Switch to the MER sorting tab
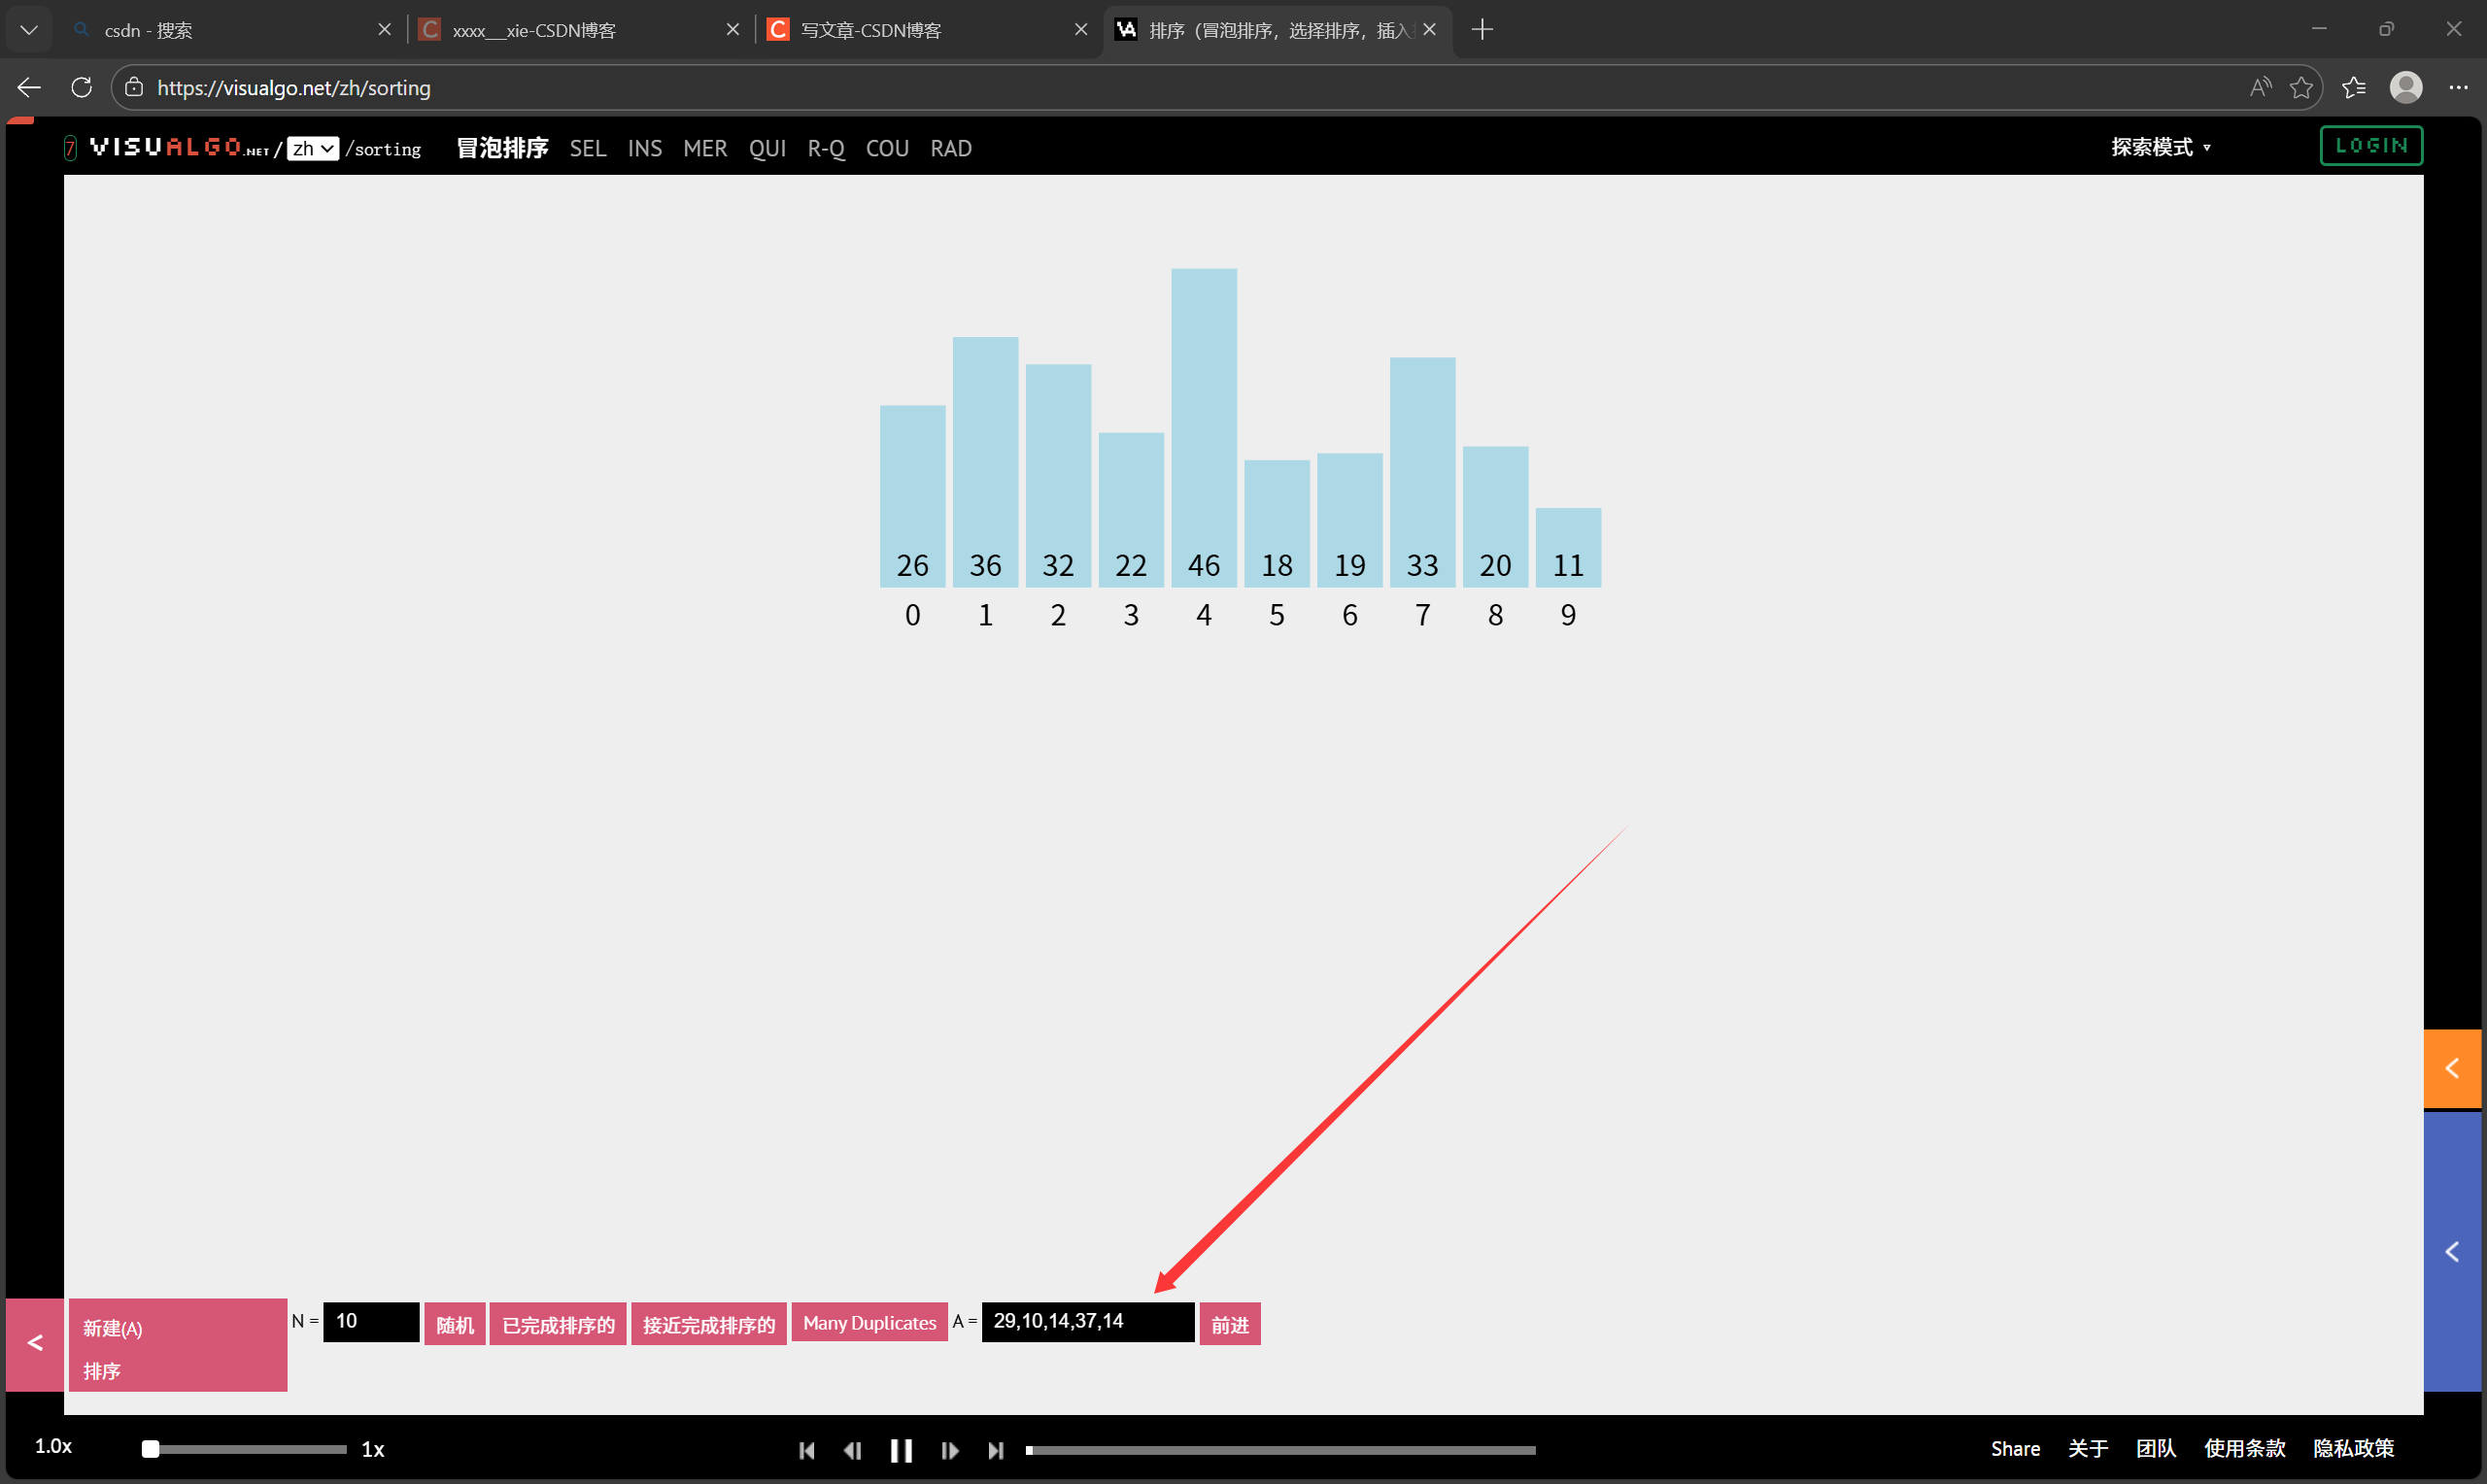The height and width of the screenshot is (1484, 2487). (x=705, y=148)
